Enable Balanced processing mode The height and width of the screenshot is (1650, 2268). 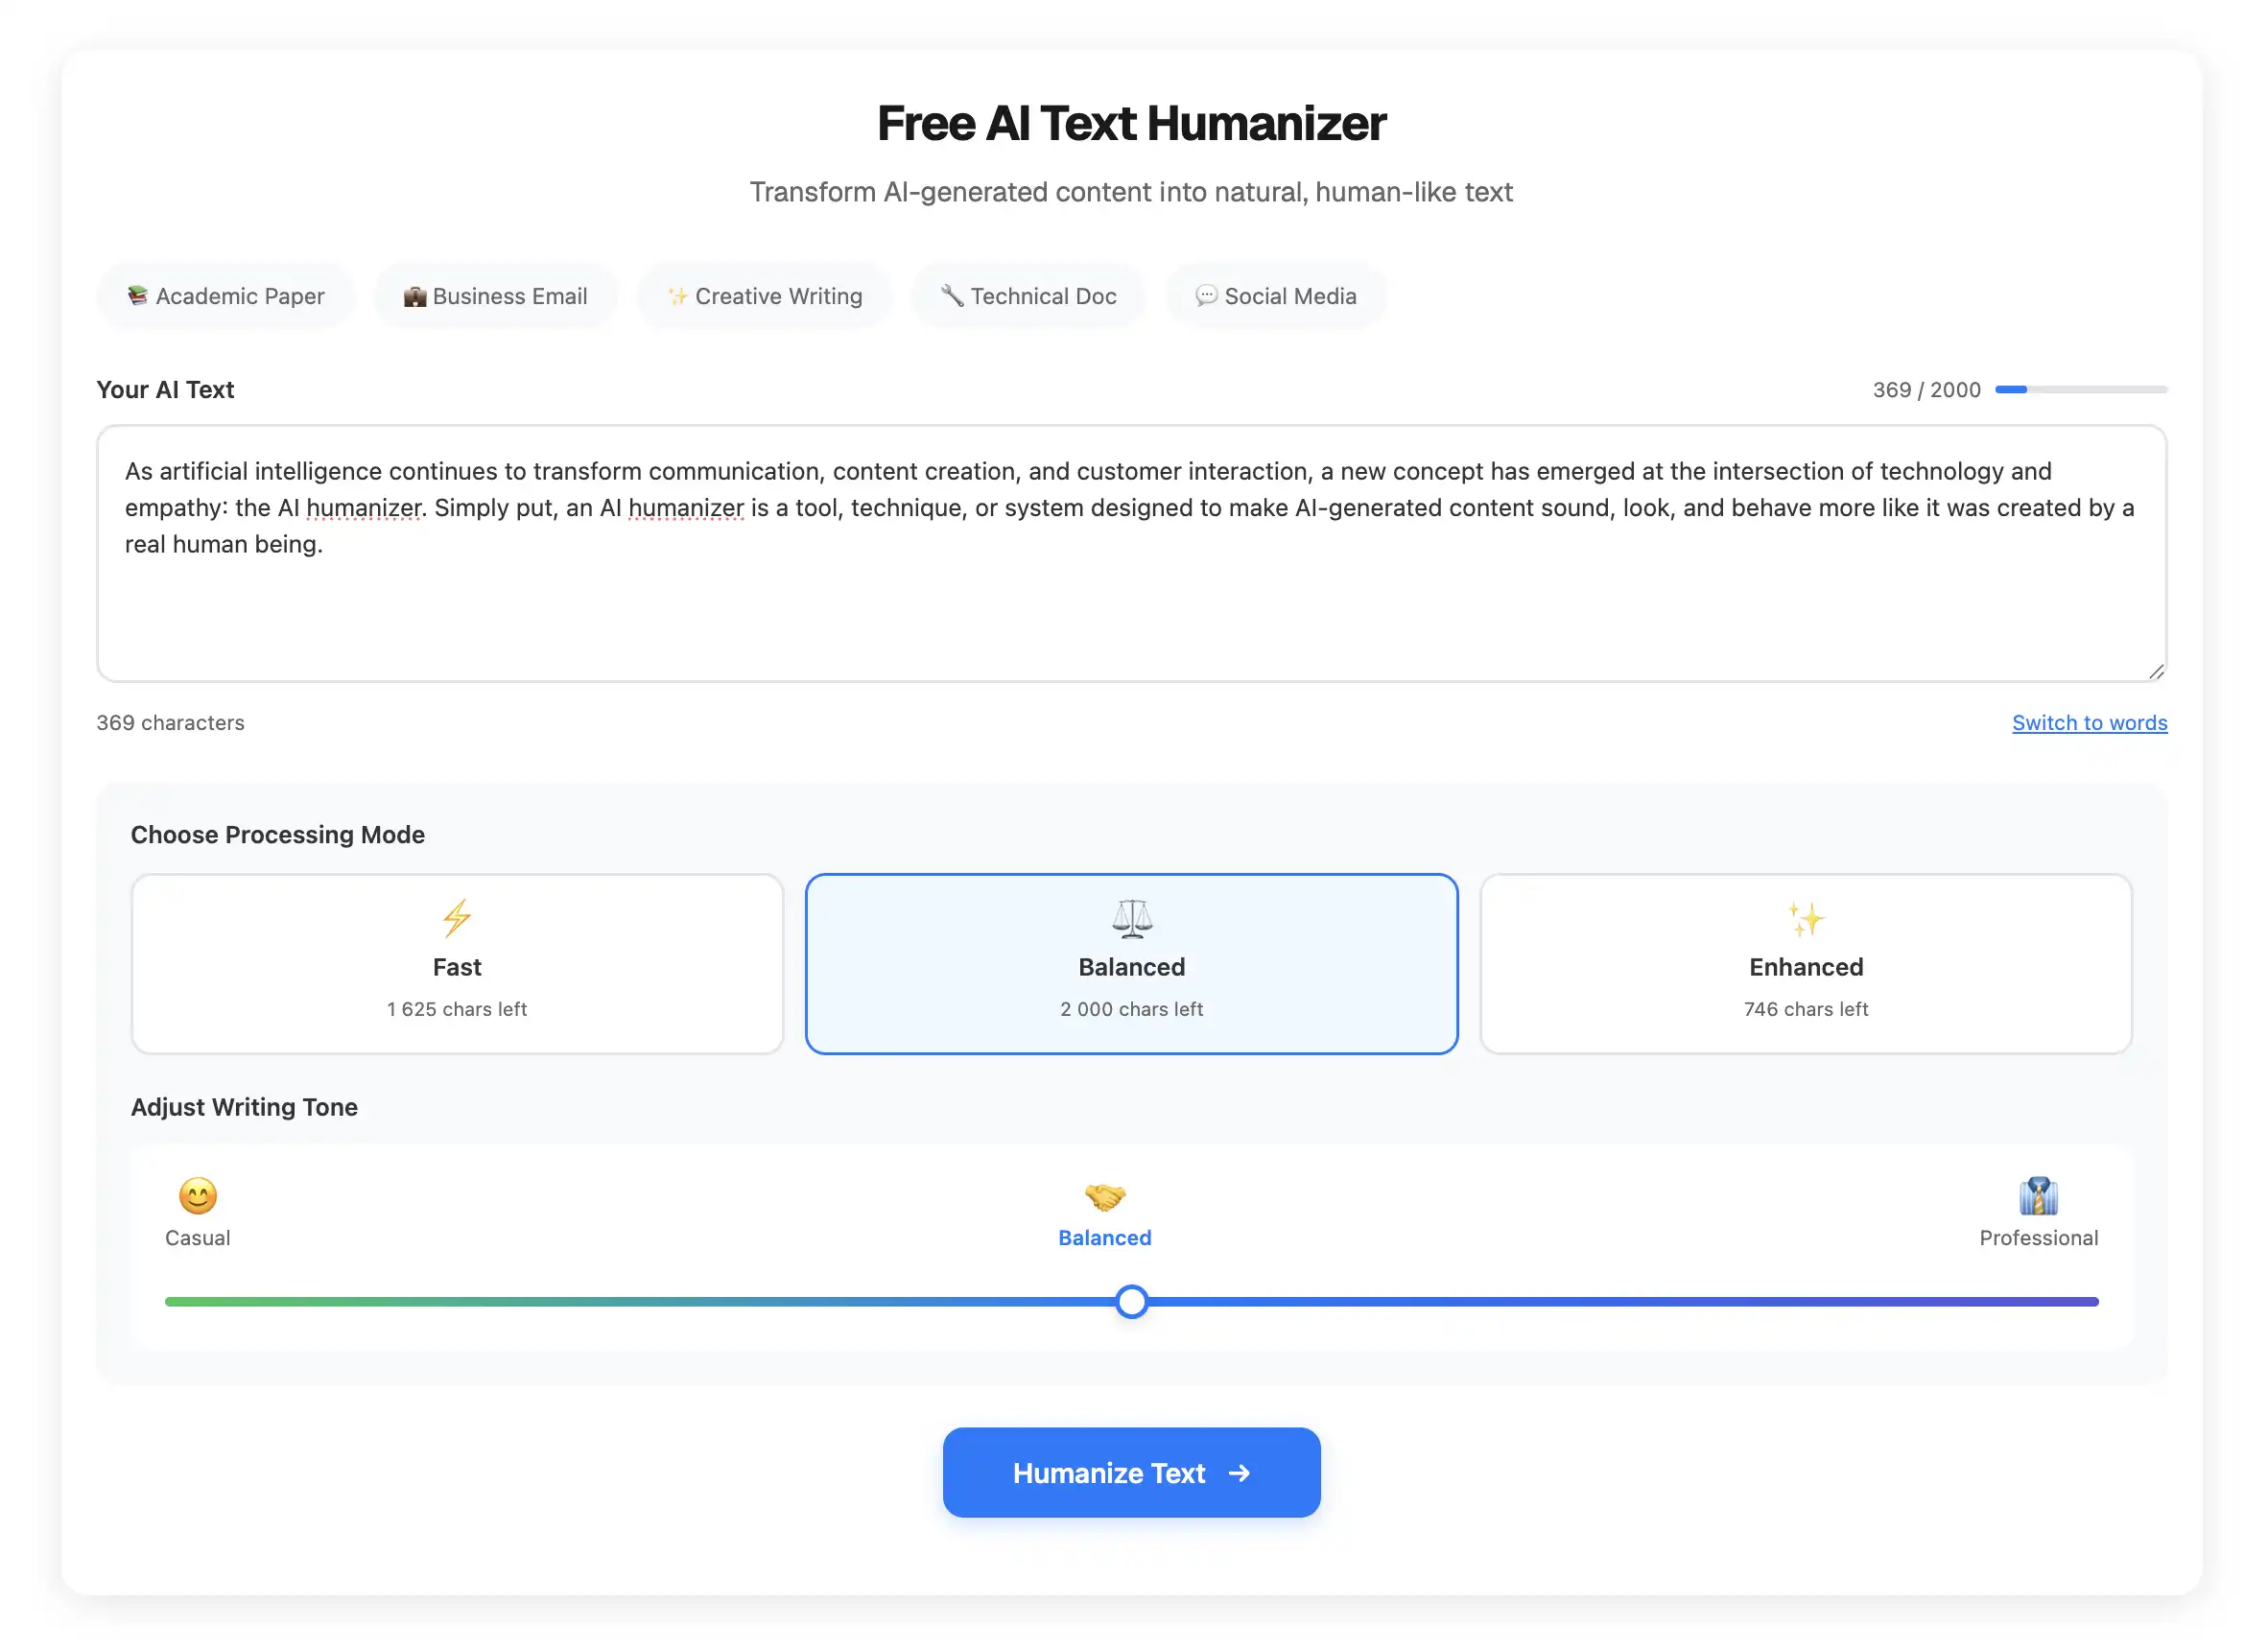[x=1131, y=963]
